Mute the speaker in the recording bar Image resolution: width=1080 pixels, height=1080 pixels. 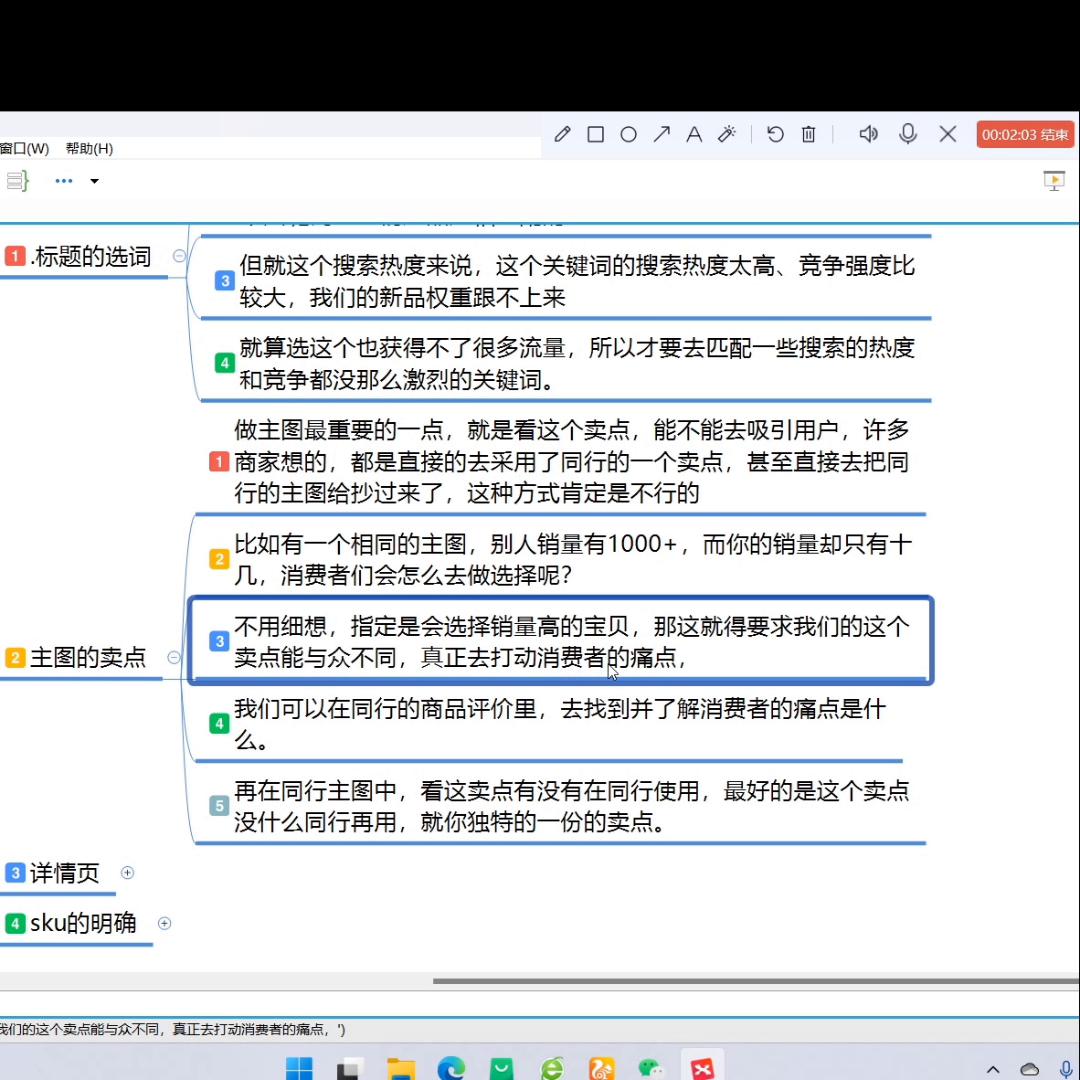click(868, 133)
